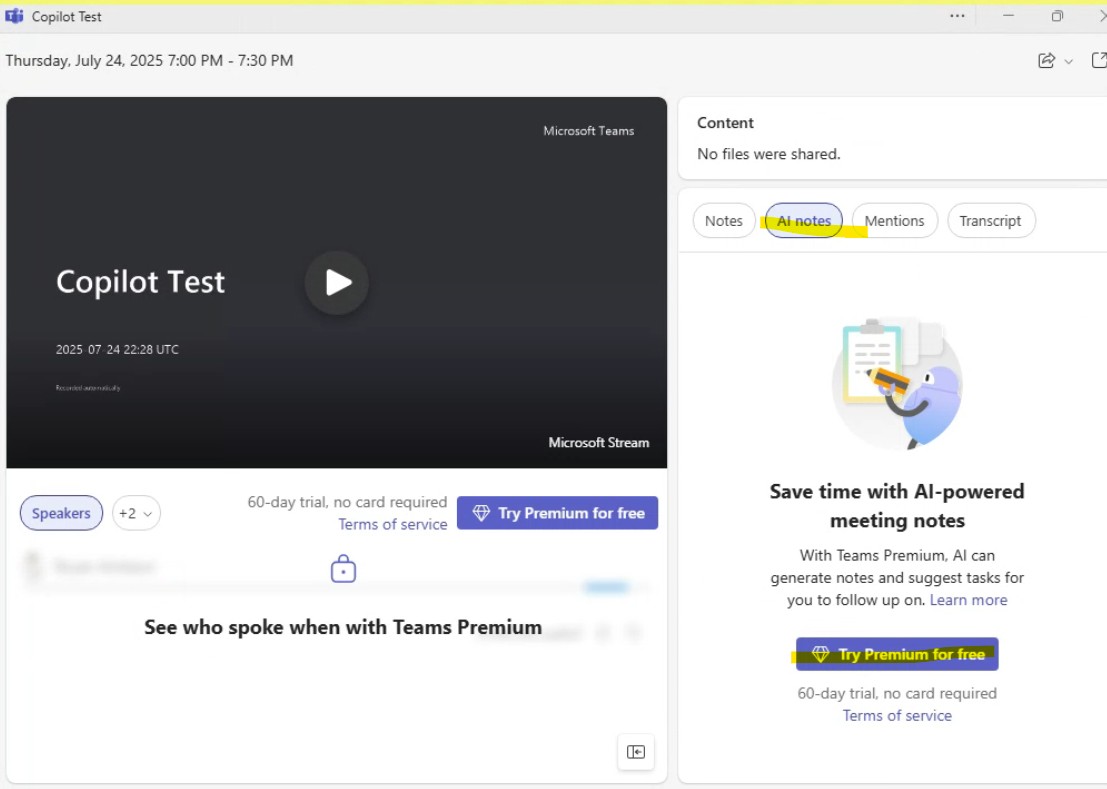Open the share options chevron menu

pos(1068,60)
